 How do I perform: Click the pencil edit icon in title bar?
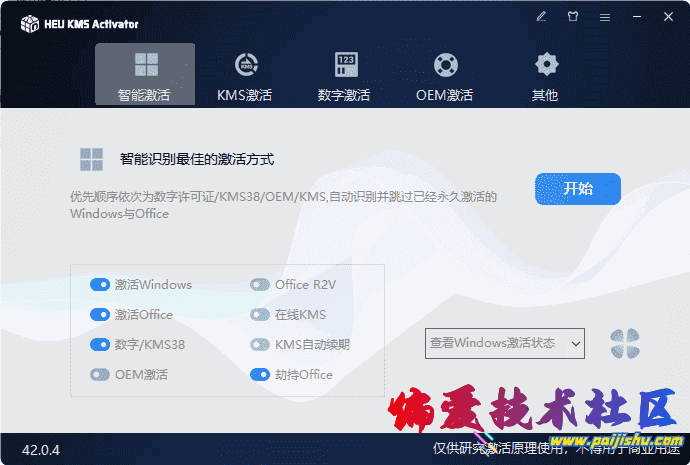click(x=541, y=17)
